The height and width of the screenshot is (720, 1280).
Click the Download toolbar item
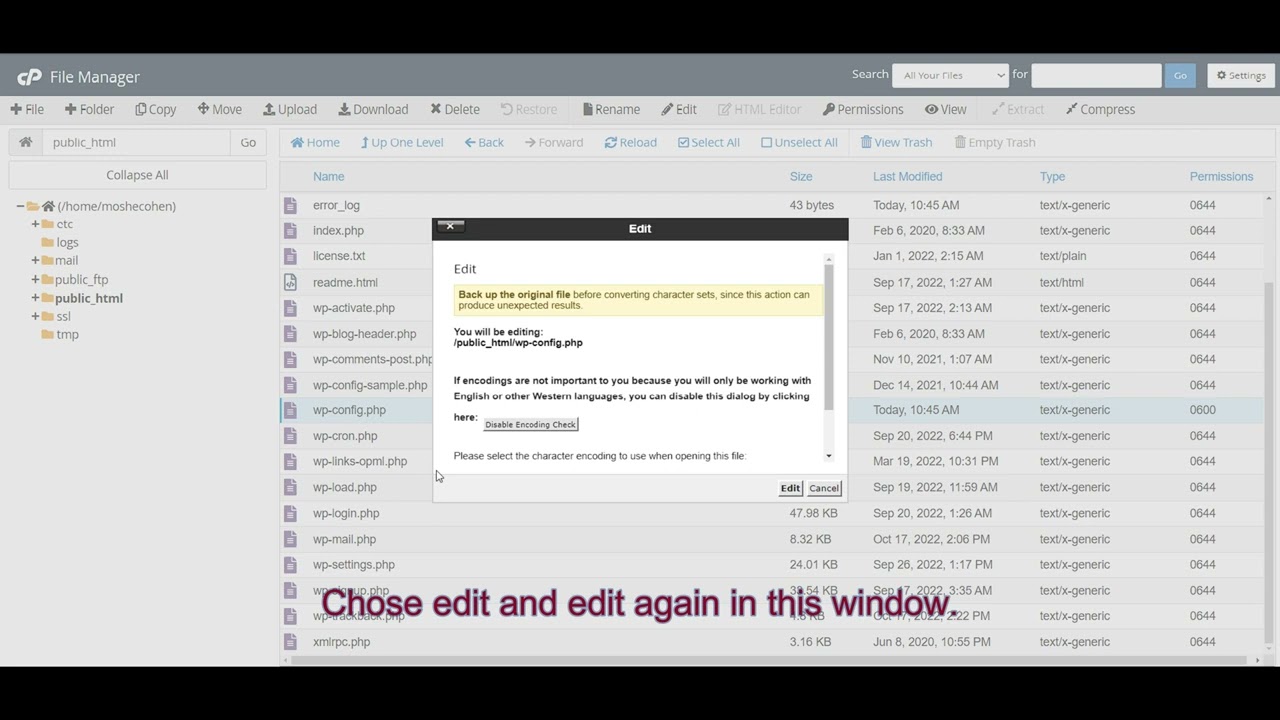373,109
